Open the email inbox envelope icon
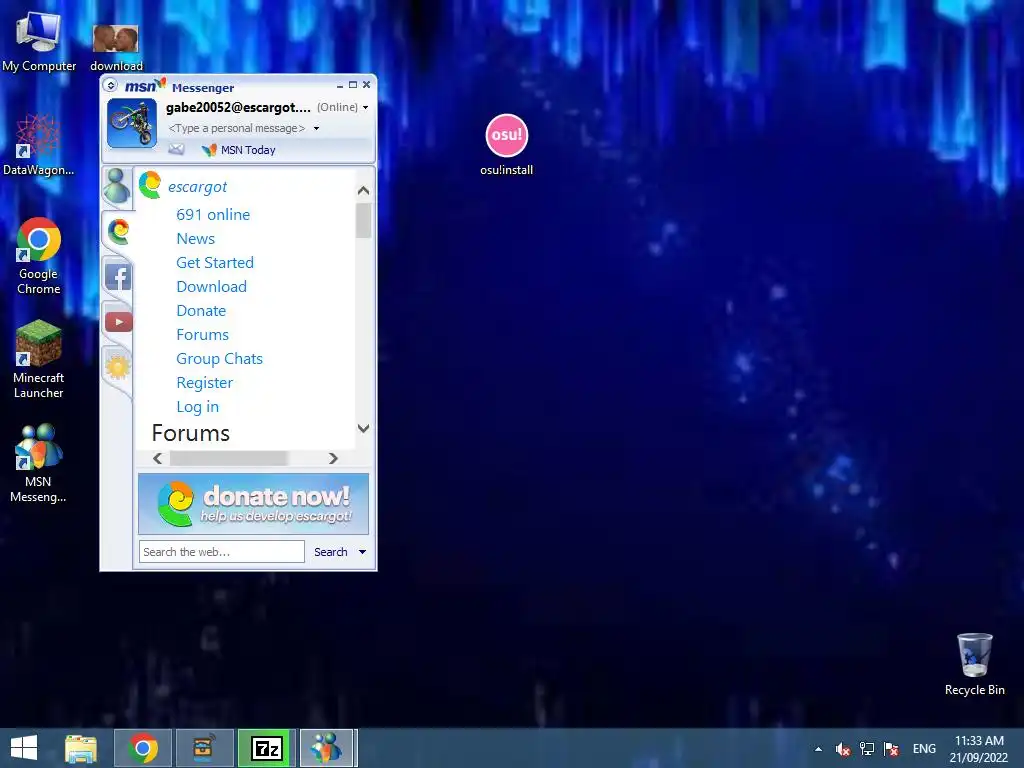This screenshot has width=1024, height=768. point(176,150)
